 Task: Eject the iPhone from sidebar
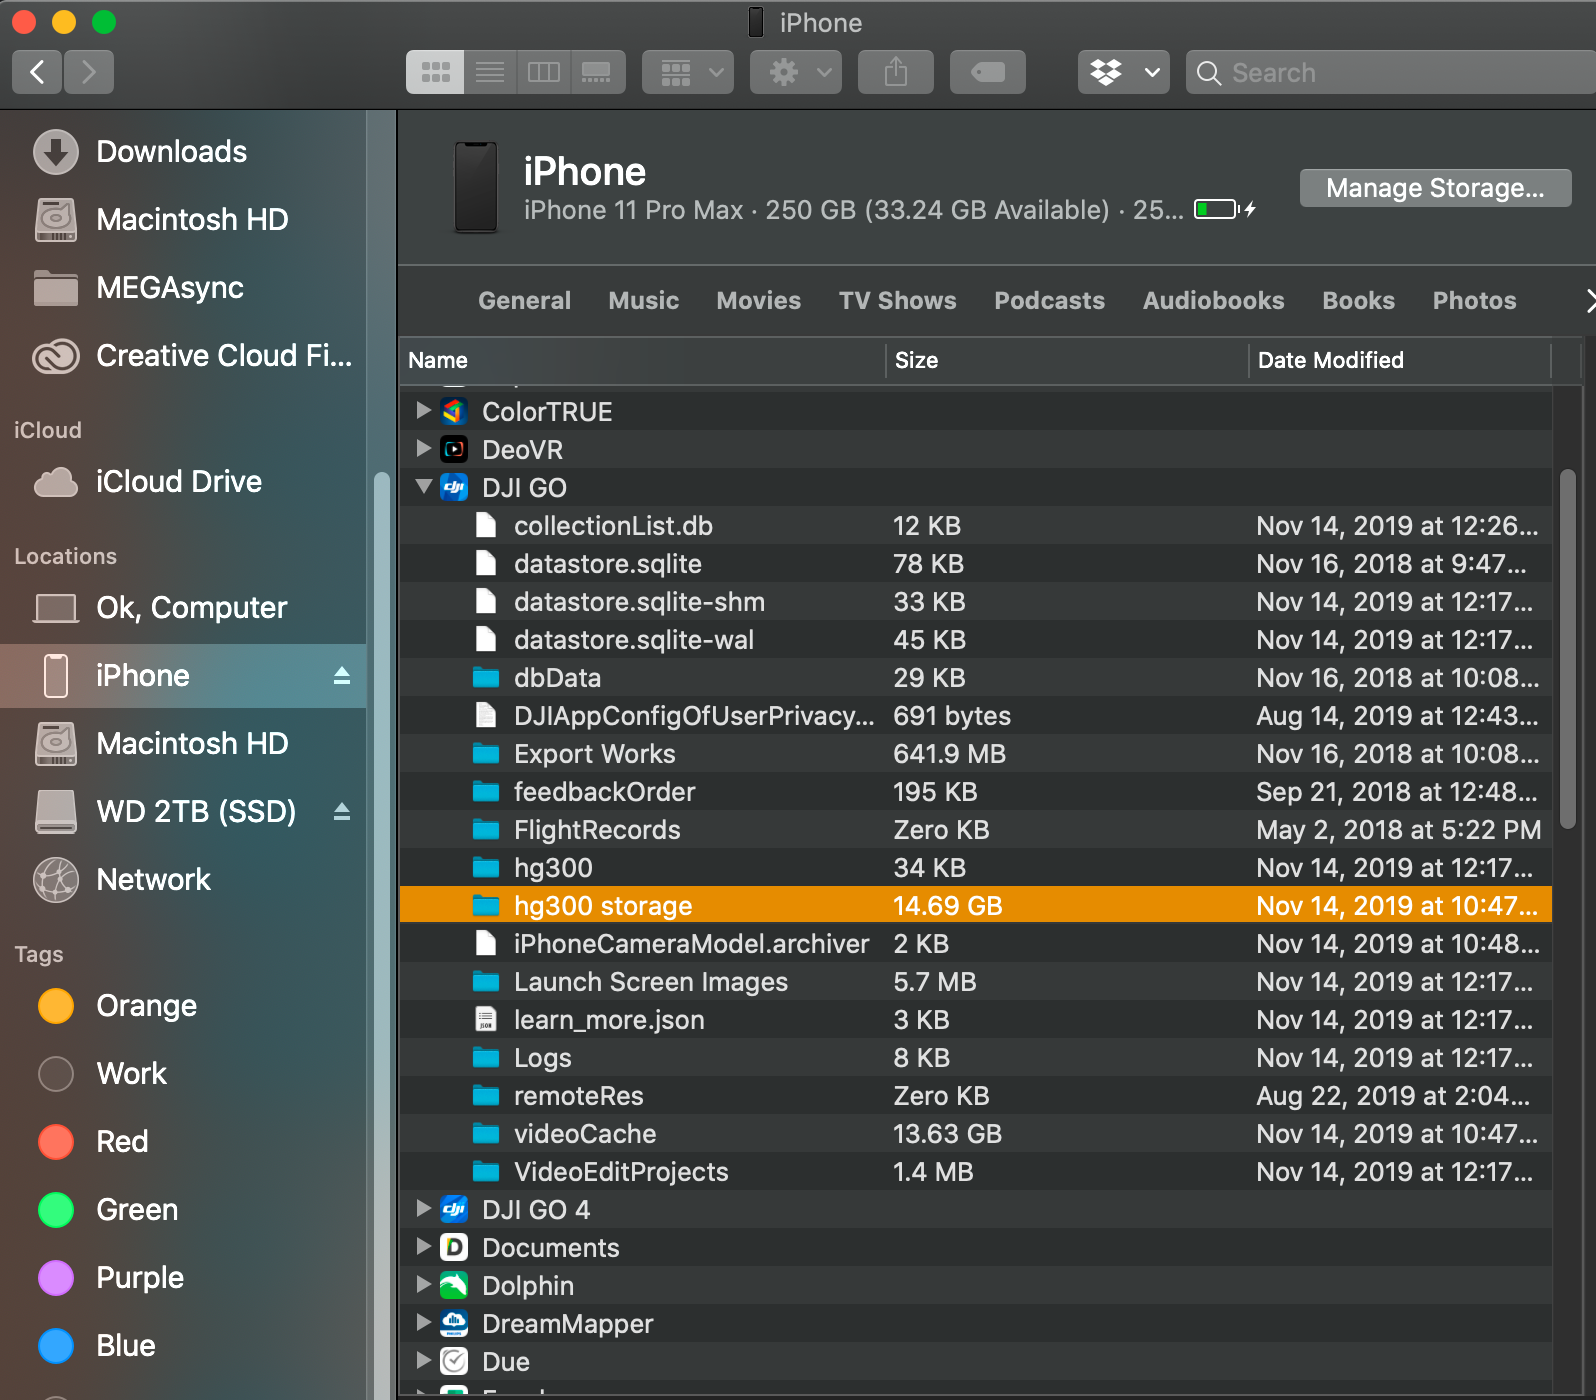pos(342,676)
